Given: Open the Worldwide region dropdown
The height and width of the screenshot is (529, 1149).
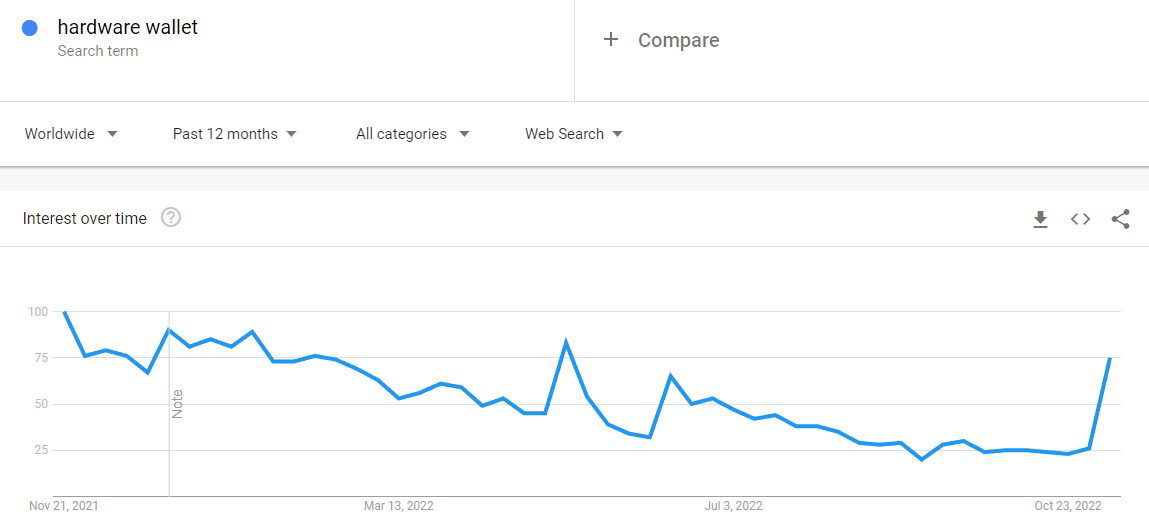Looking at the screenshot, I should click(x=71, y=134).
